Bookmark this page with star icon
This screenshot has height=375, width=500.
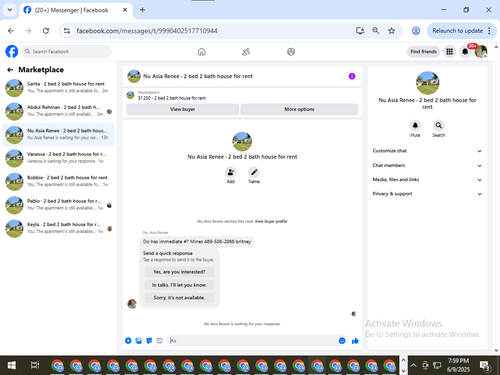click(391, 31)
